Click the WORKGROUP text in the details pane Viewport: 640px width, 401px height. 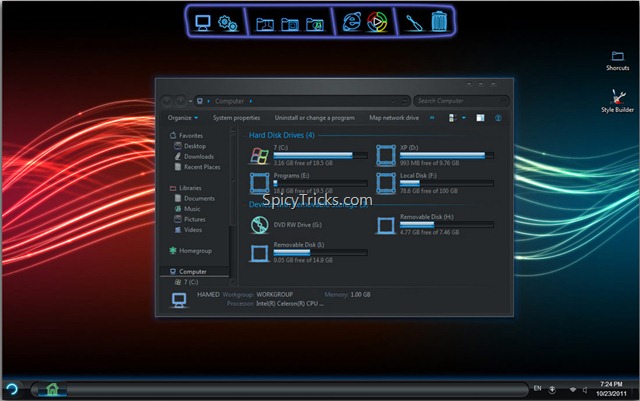coord(274,294)
